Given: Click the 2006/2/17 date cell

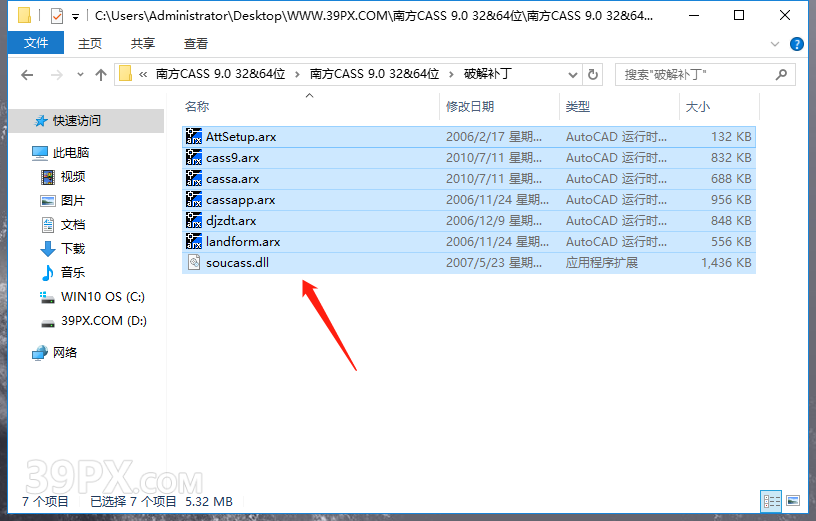Looking at the screenshot, I should click(494, 136).
